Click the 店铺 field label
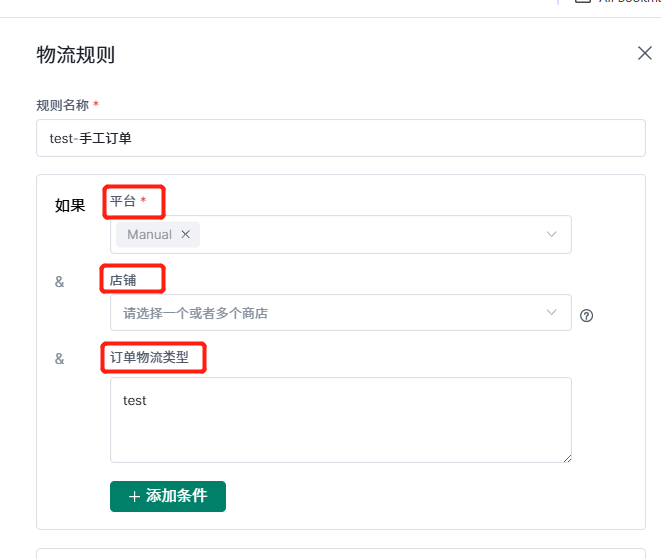Screen dimensions: 661x559 point(123,280)
